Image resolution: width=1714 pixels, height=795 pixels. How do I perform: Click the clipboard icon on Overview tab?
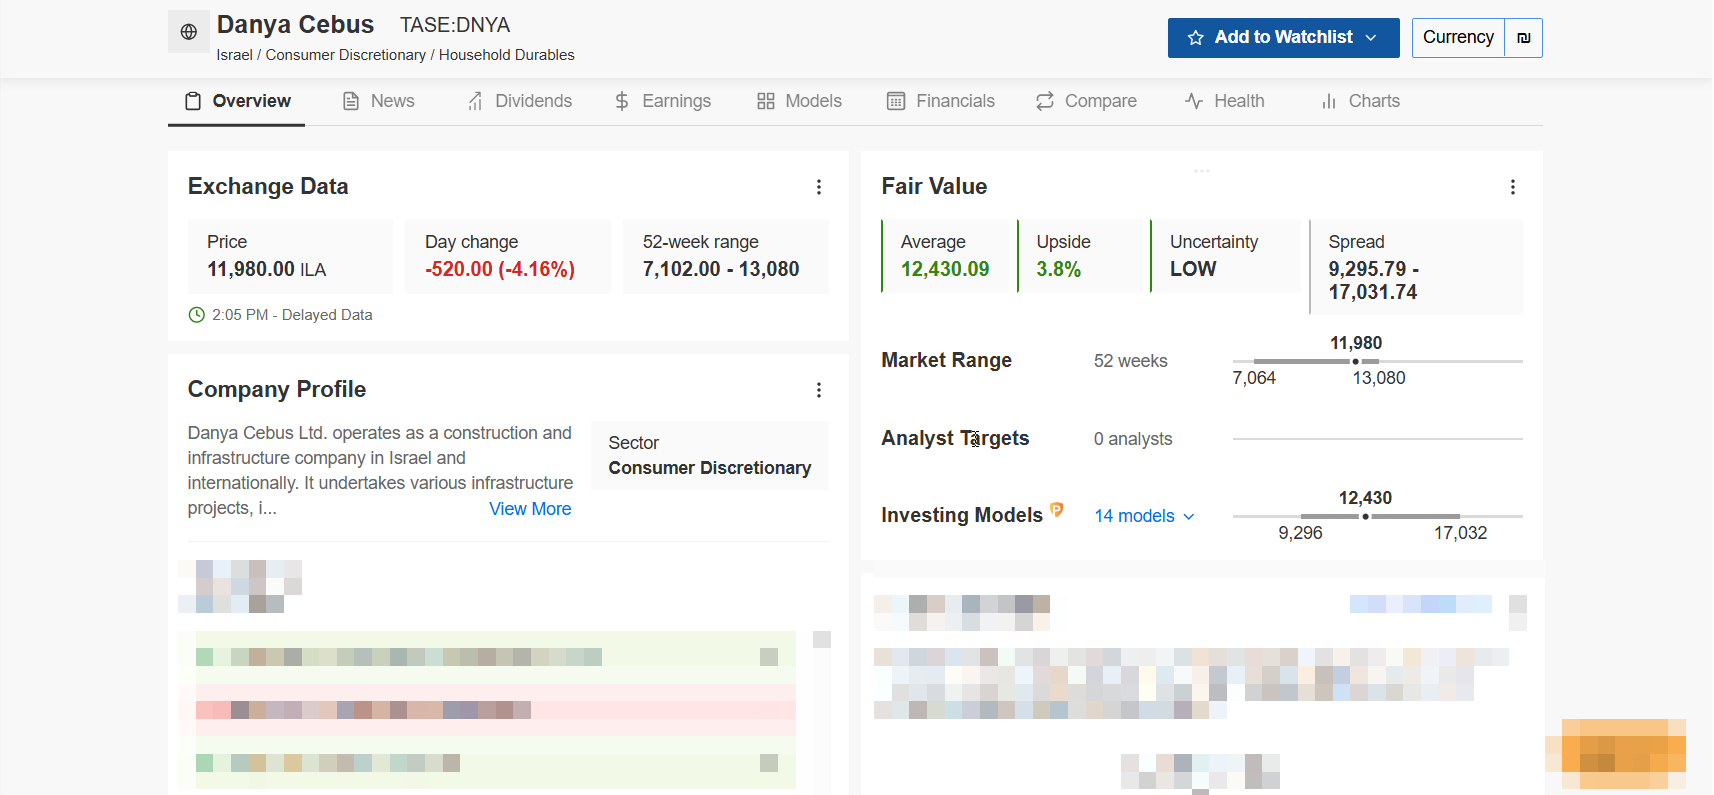193,101
